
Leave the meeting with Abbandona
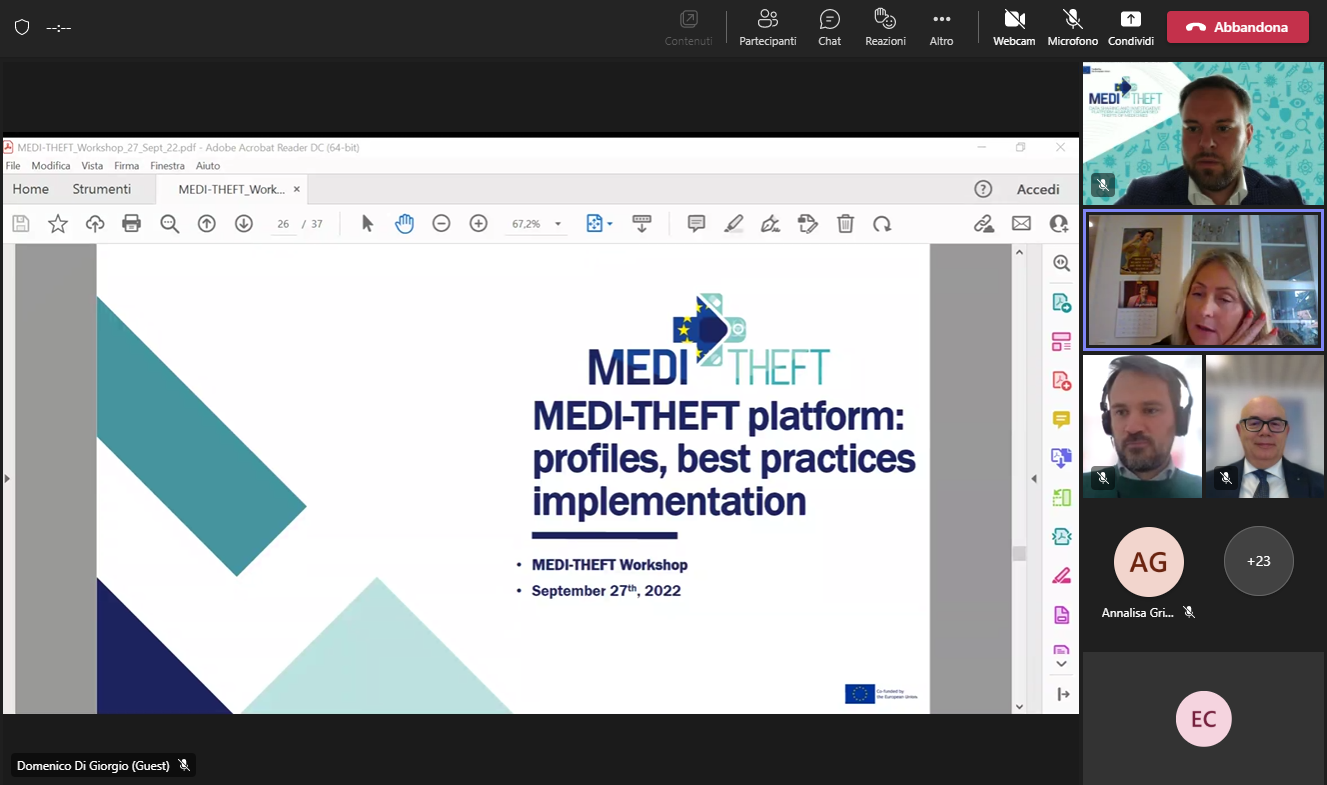(1237, 27)
